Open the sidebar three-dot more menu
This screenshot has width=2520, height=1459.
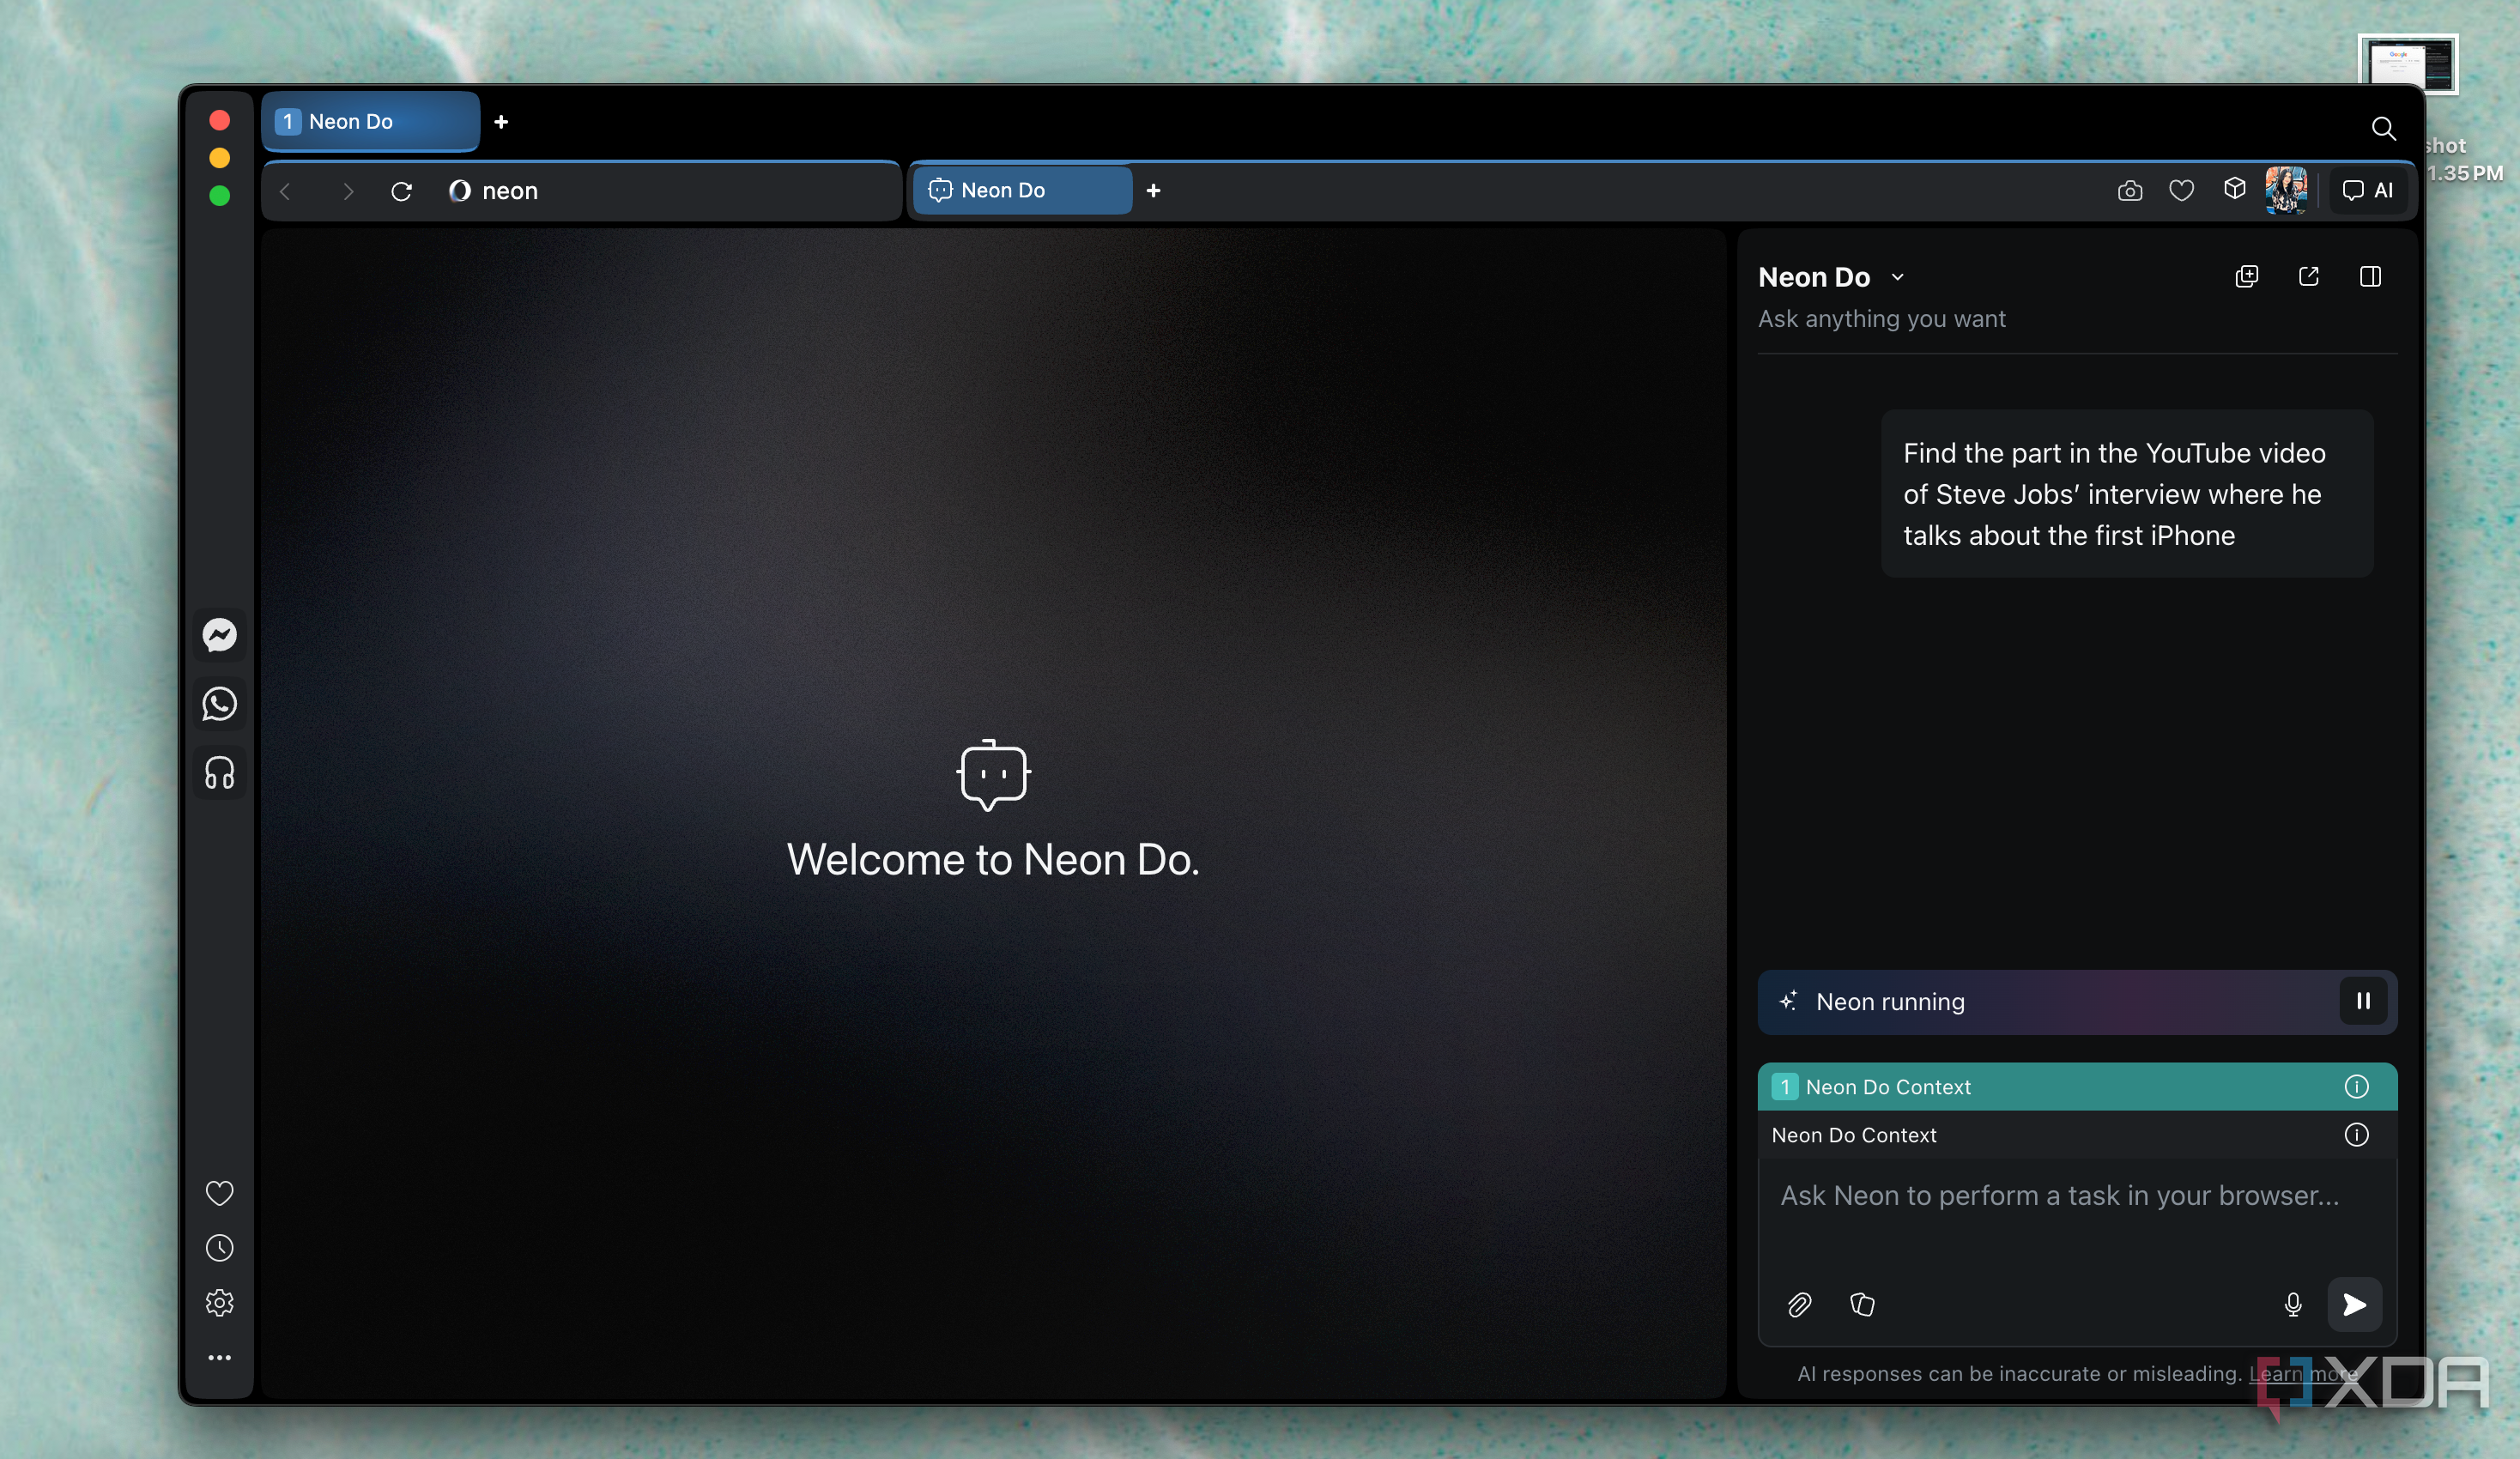pos(219,1358)
